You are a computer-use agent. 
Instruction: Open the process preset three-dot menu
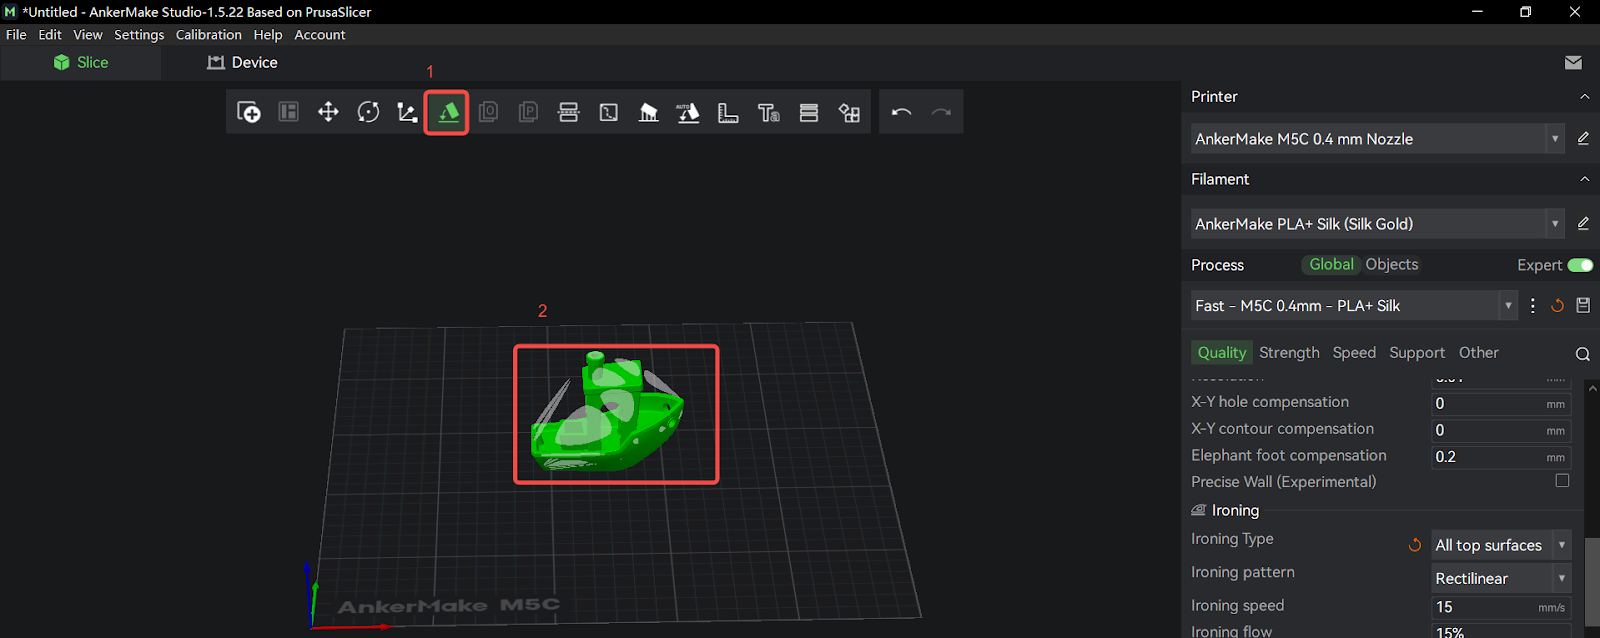(x=1533, y=306)
